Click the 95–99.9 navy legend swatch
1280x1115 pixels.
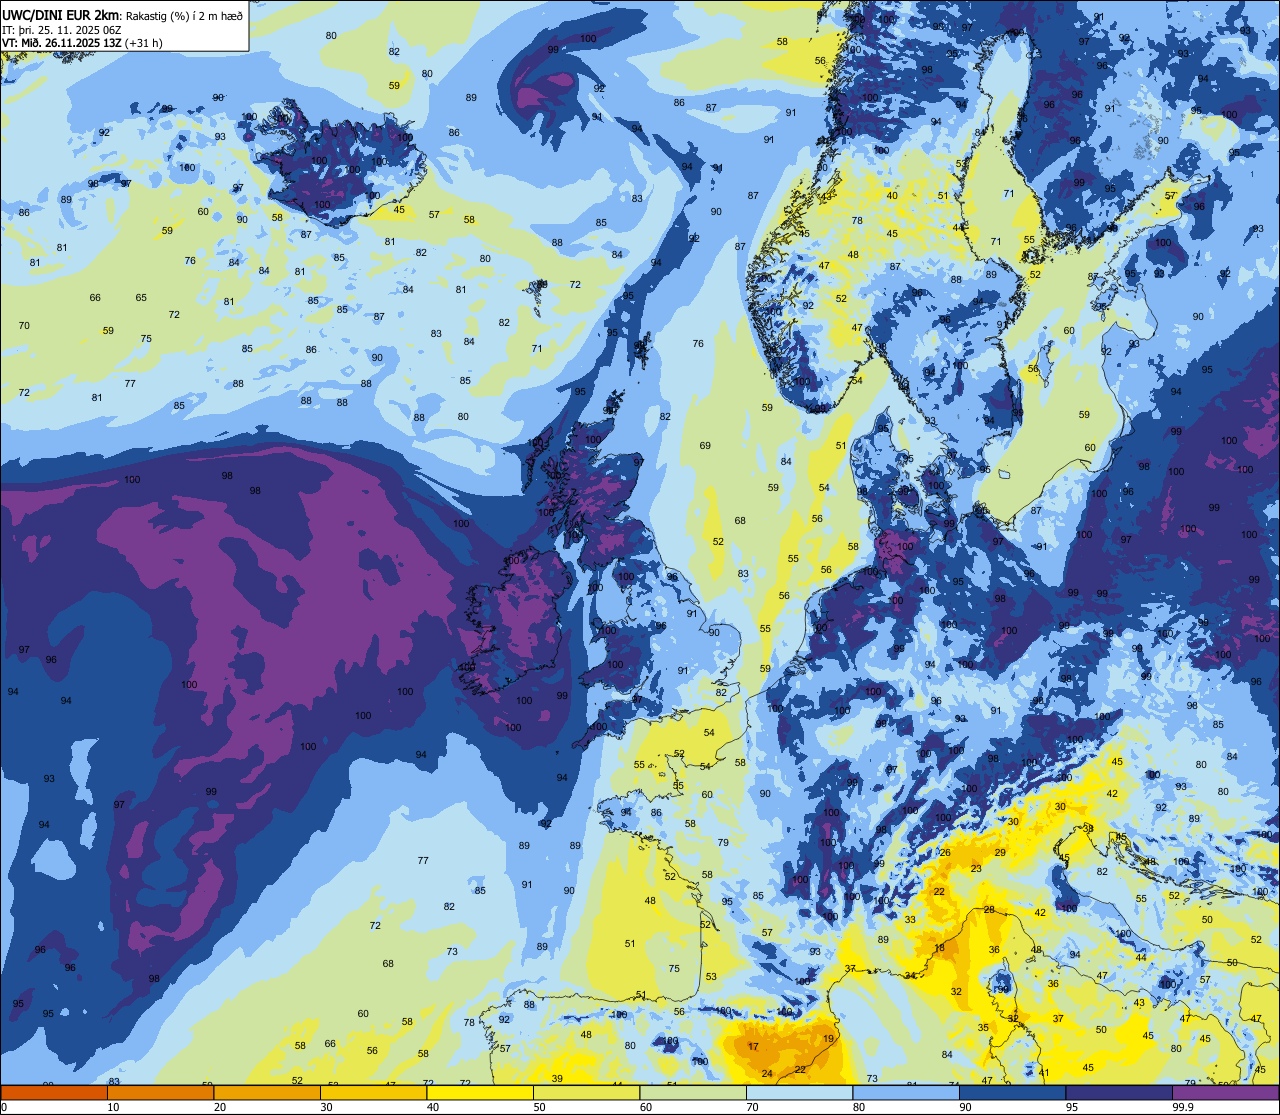coord(1119,1093)
